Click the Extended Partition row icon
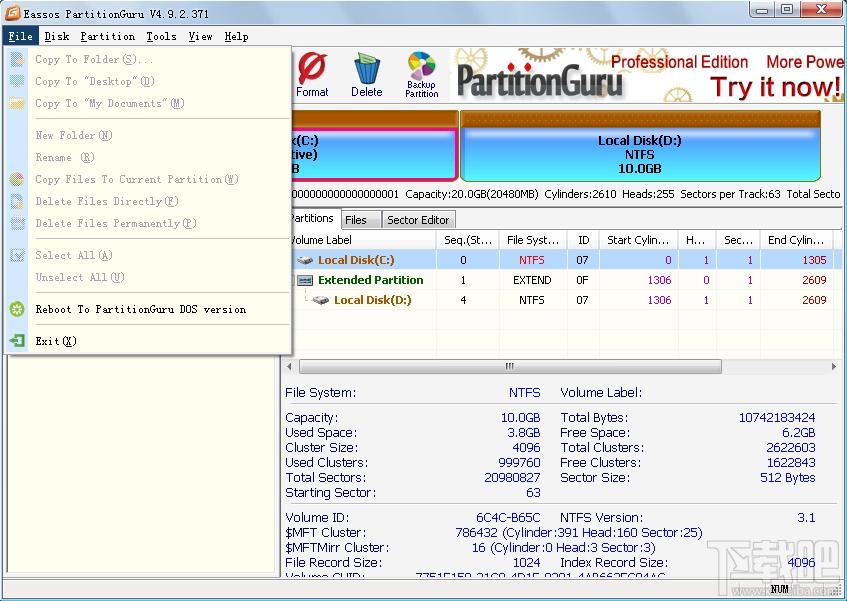Screen dimensions: 847x601 pos(305,280)
